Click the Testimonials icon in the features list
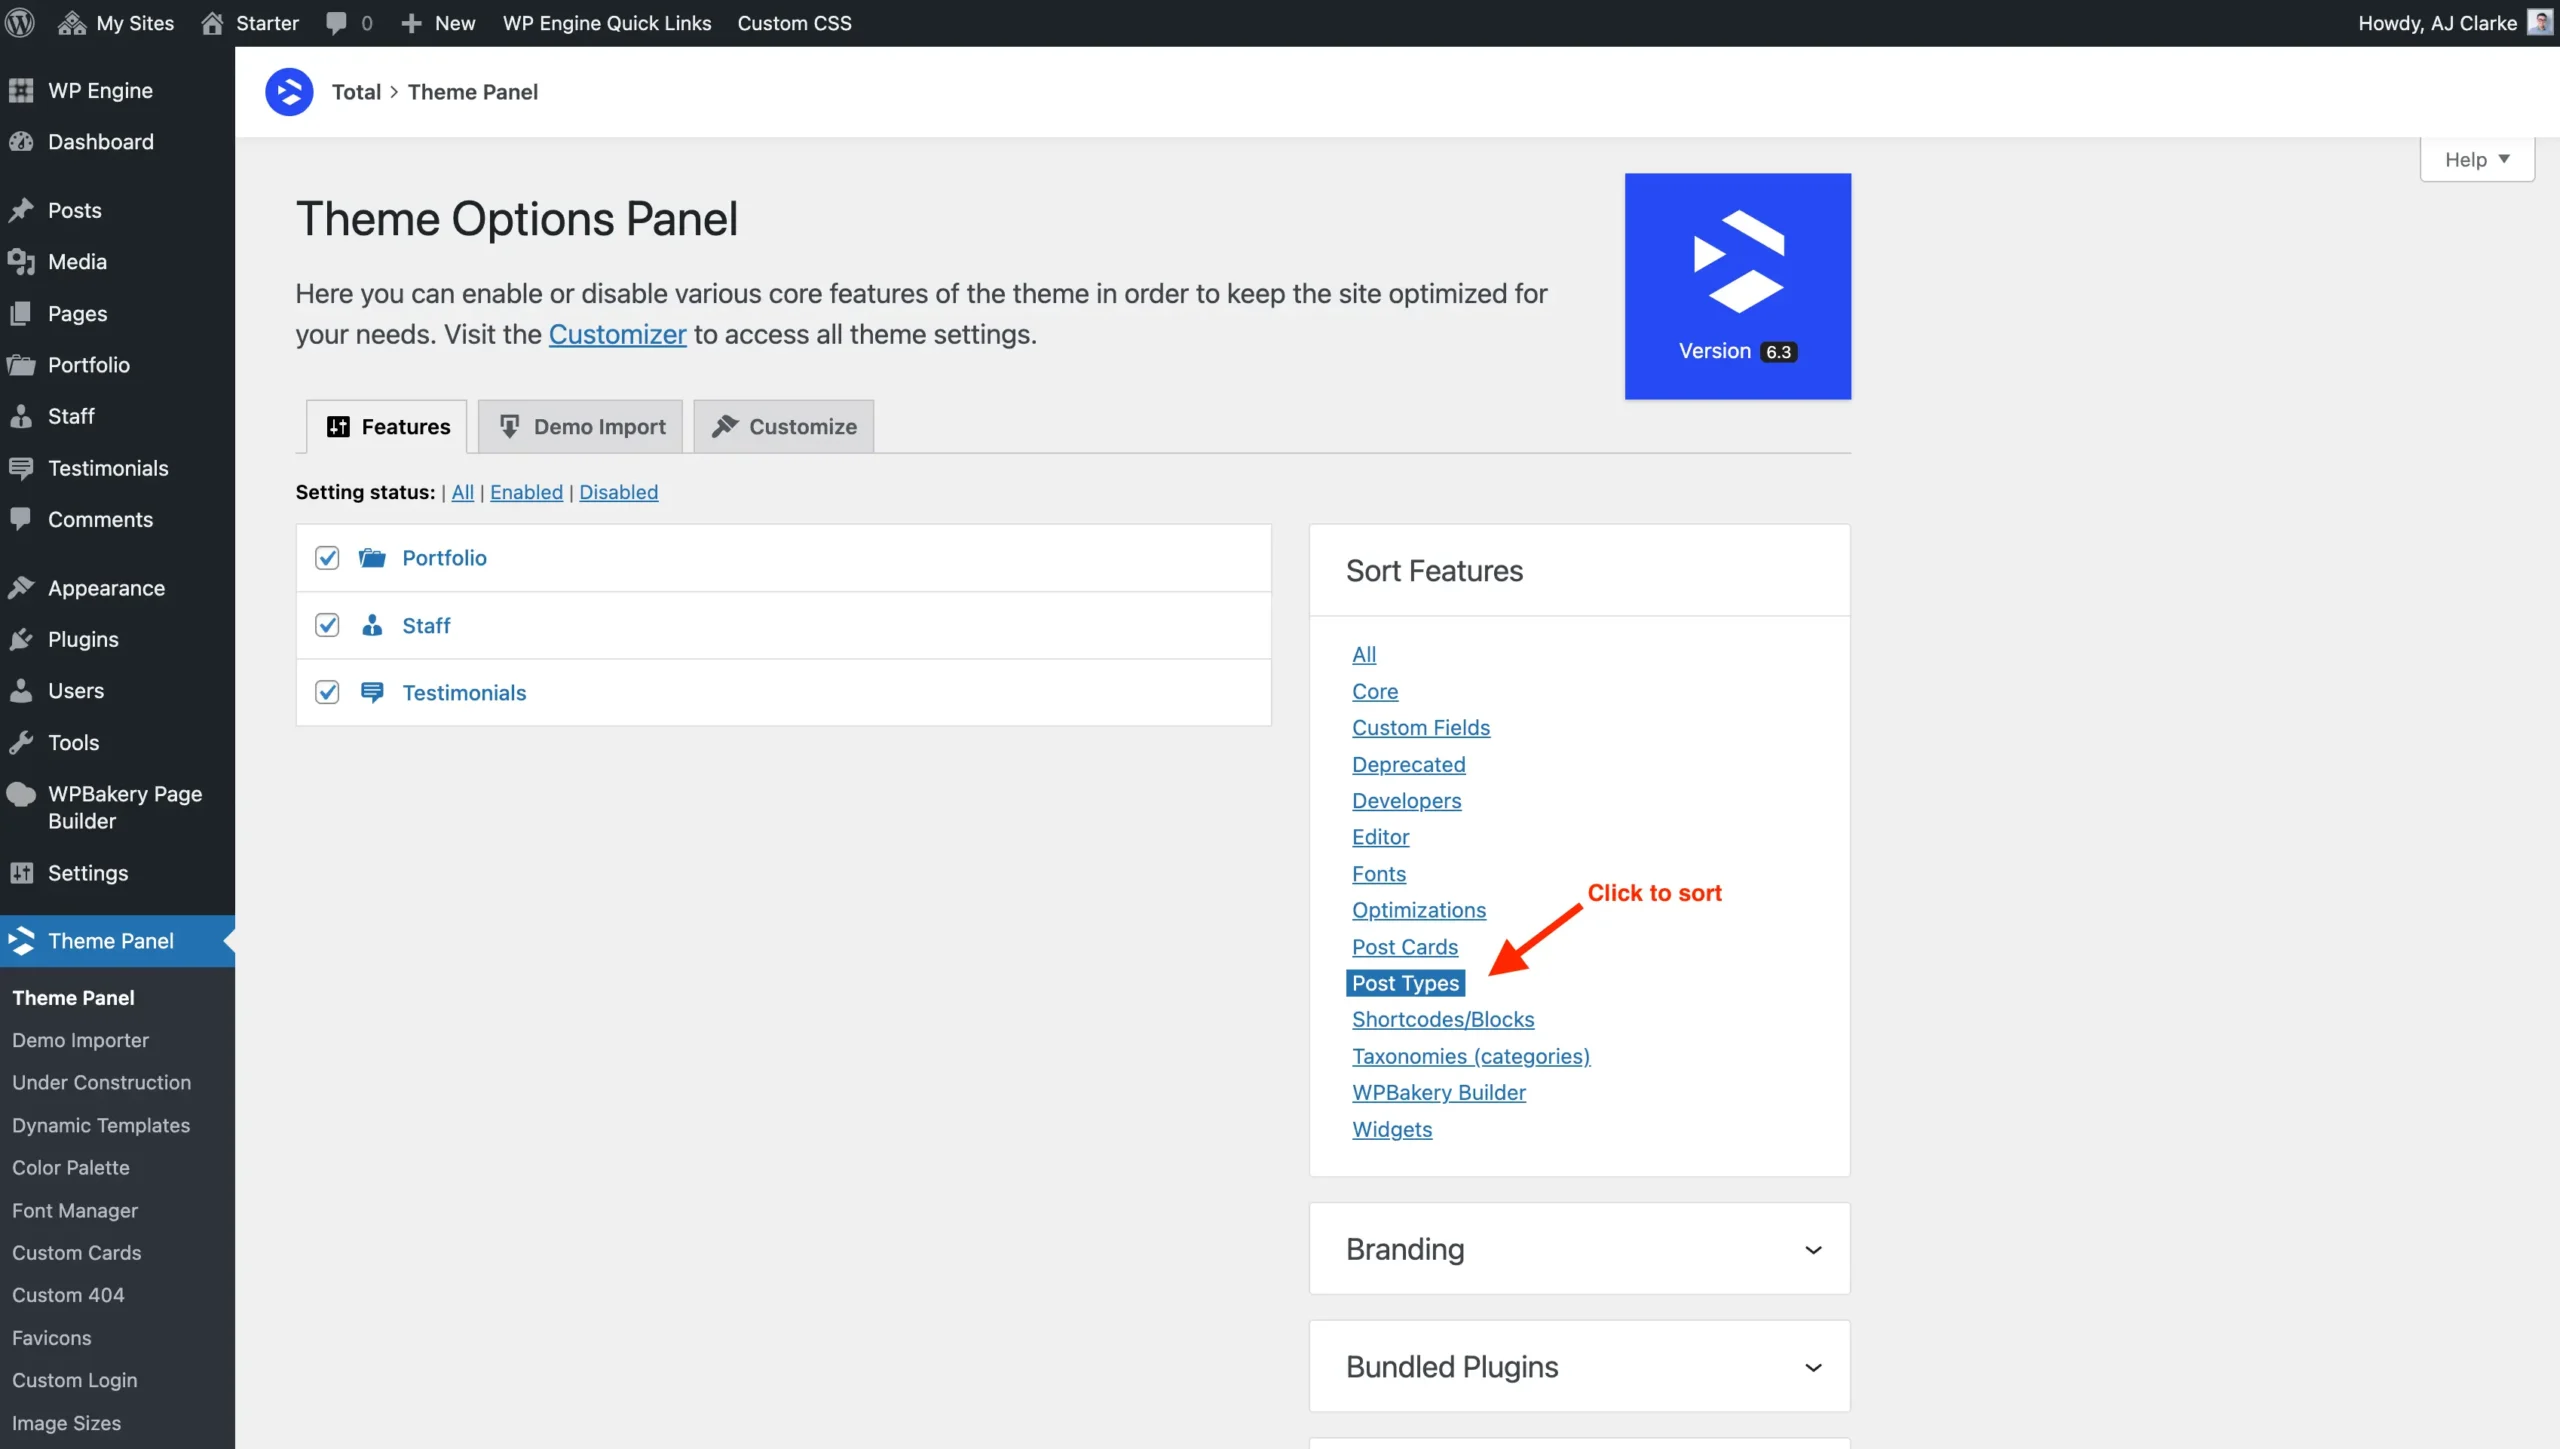 (372, 693)
